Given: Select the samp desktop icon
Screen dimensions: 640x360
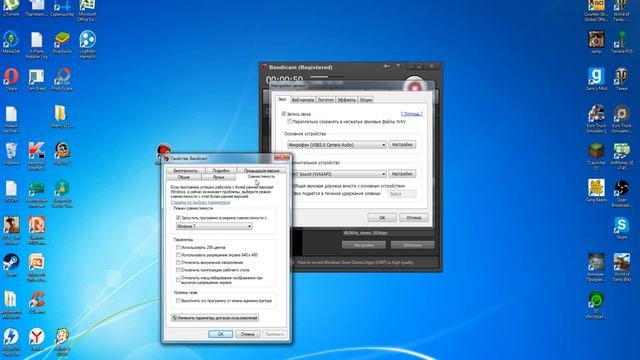Looking at the screenshot, I should (596, 42).
